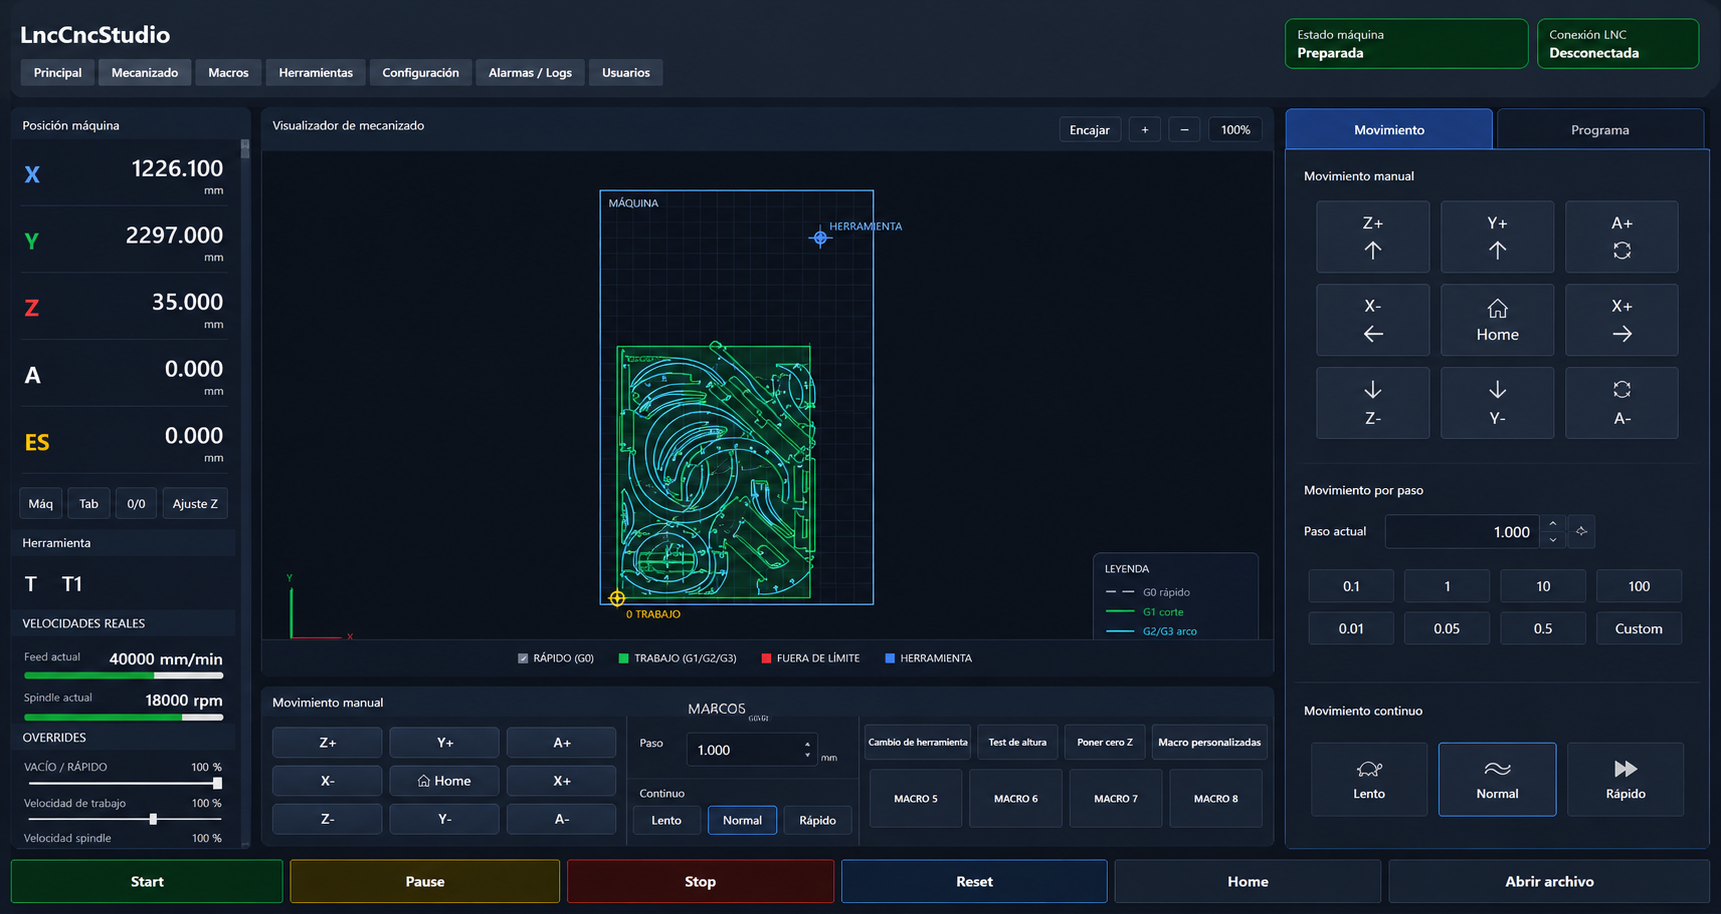Click Encajar to fit the view
This screenshot has width=1721, height=914.
1089,130
